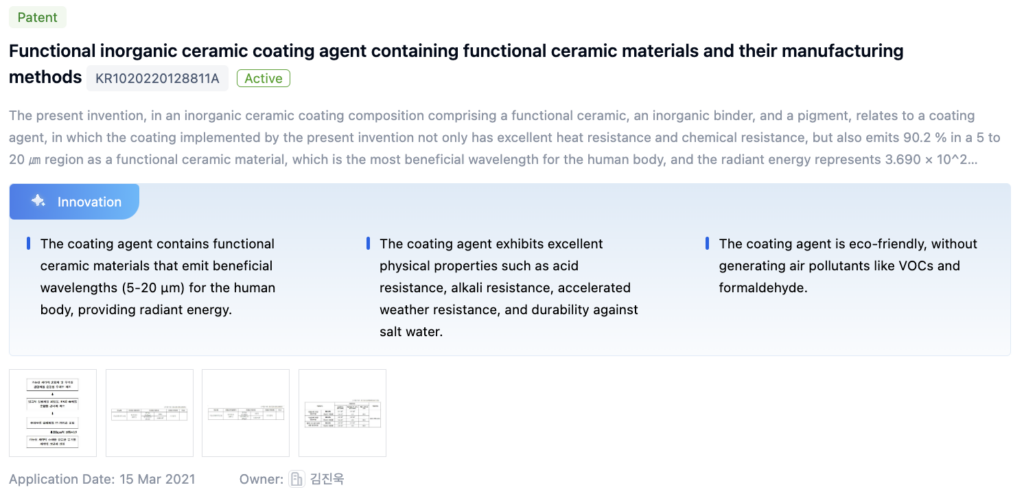Click the blue marker of first innovation point
1024x494 pixels.
click(x=28, y=243)
